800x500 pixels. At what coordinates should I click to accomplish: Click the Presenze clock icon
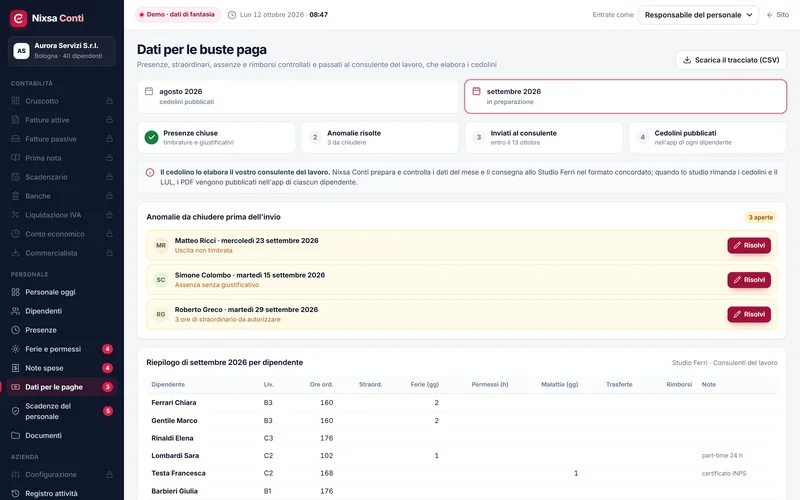pyautogui.click(x=15, y=330)
